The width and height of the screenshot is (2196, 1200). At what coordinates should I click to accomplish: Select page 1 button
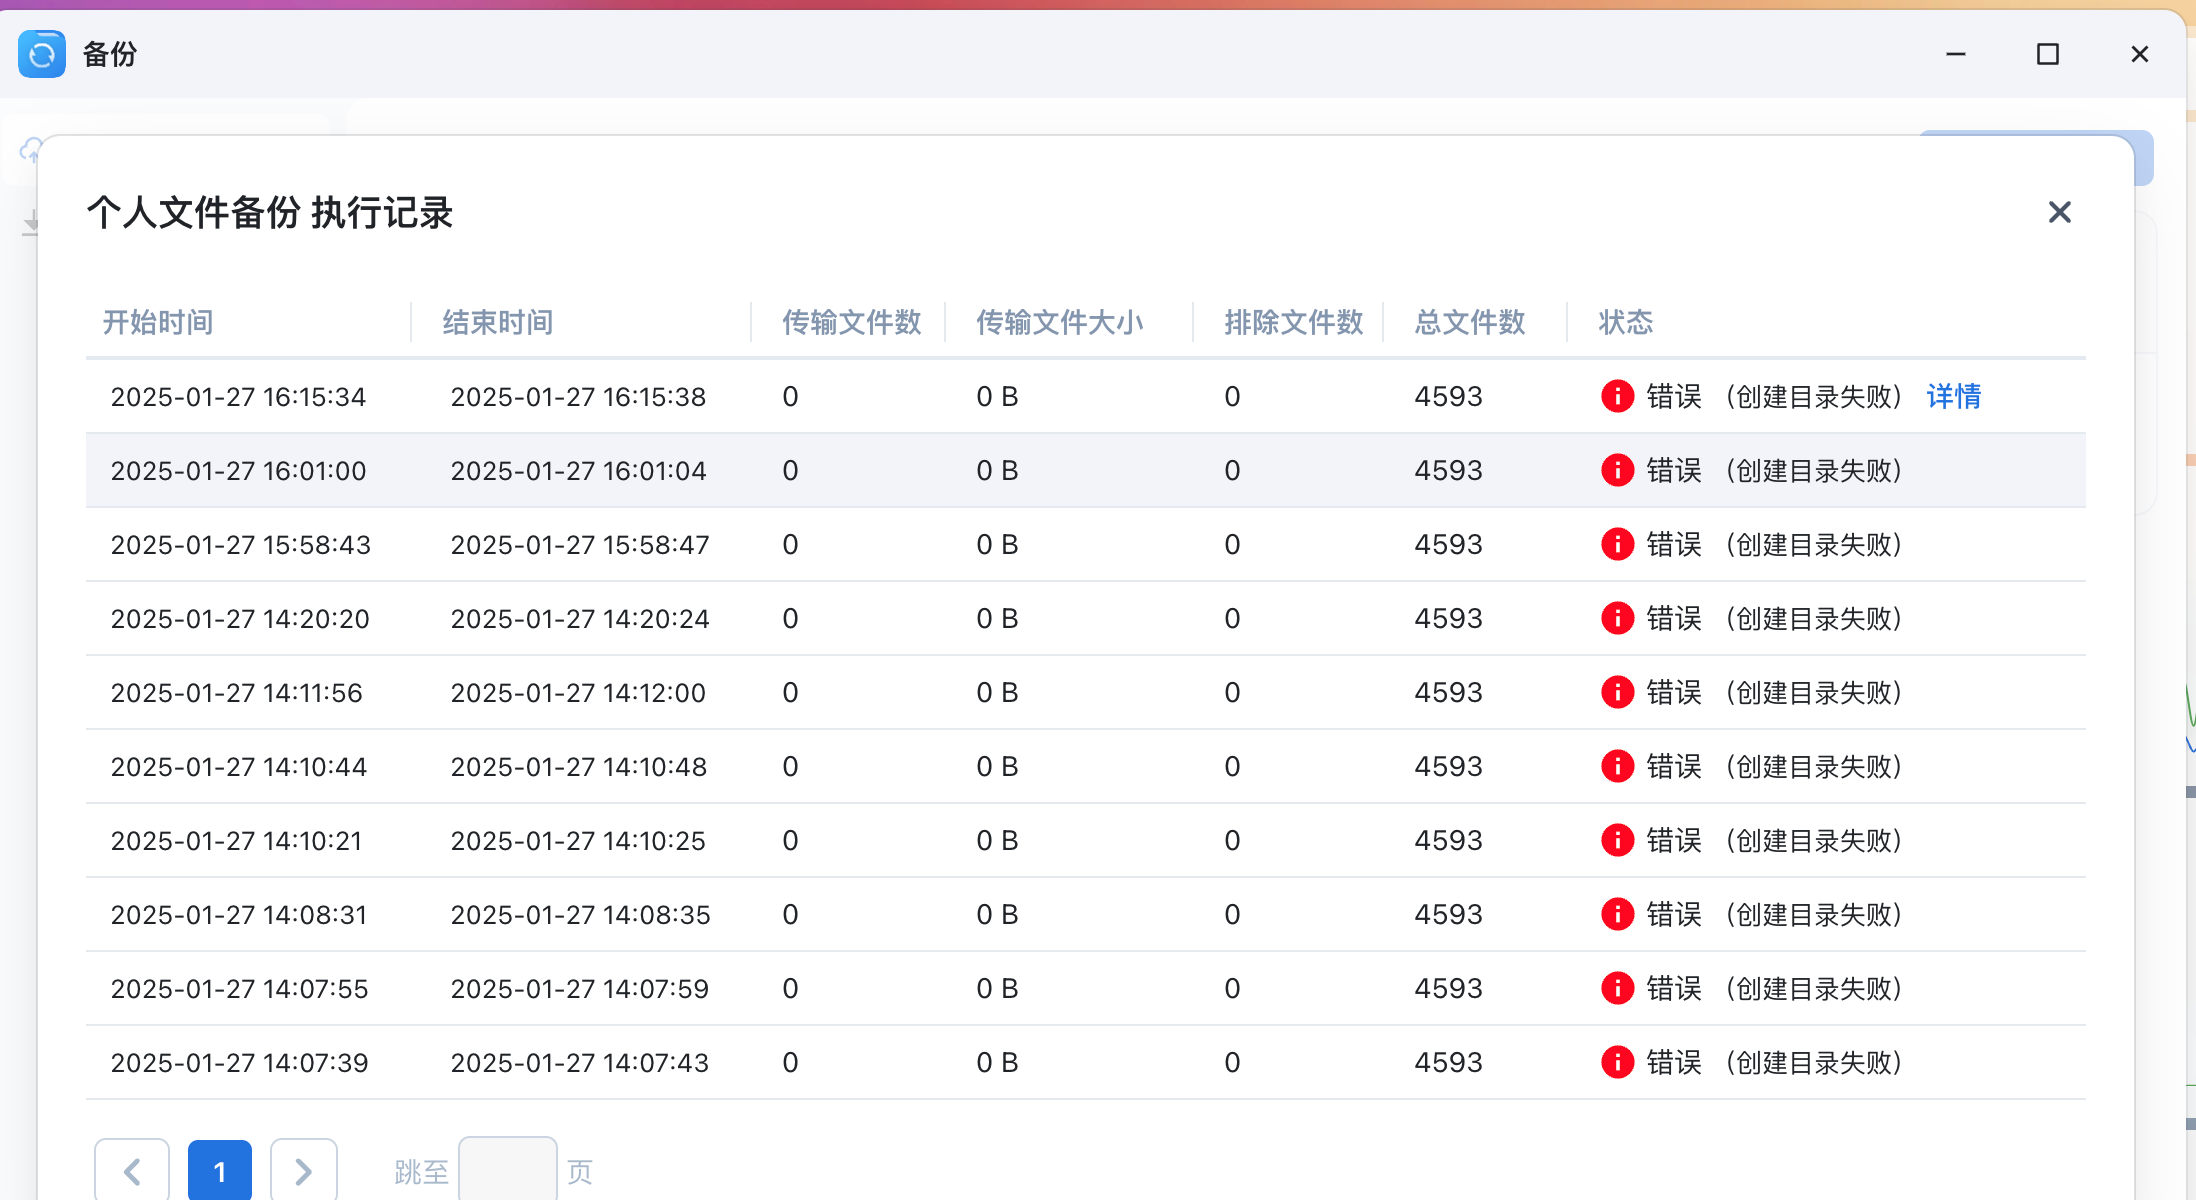(220, 1171)
